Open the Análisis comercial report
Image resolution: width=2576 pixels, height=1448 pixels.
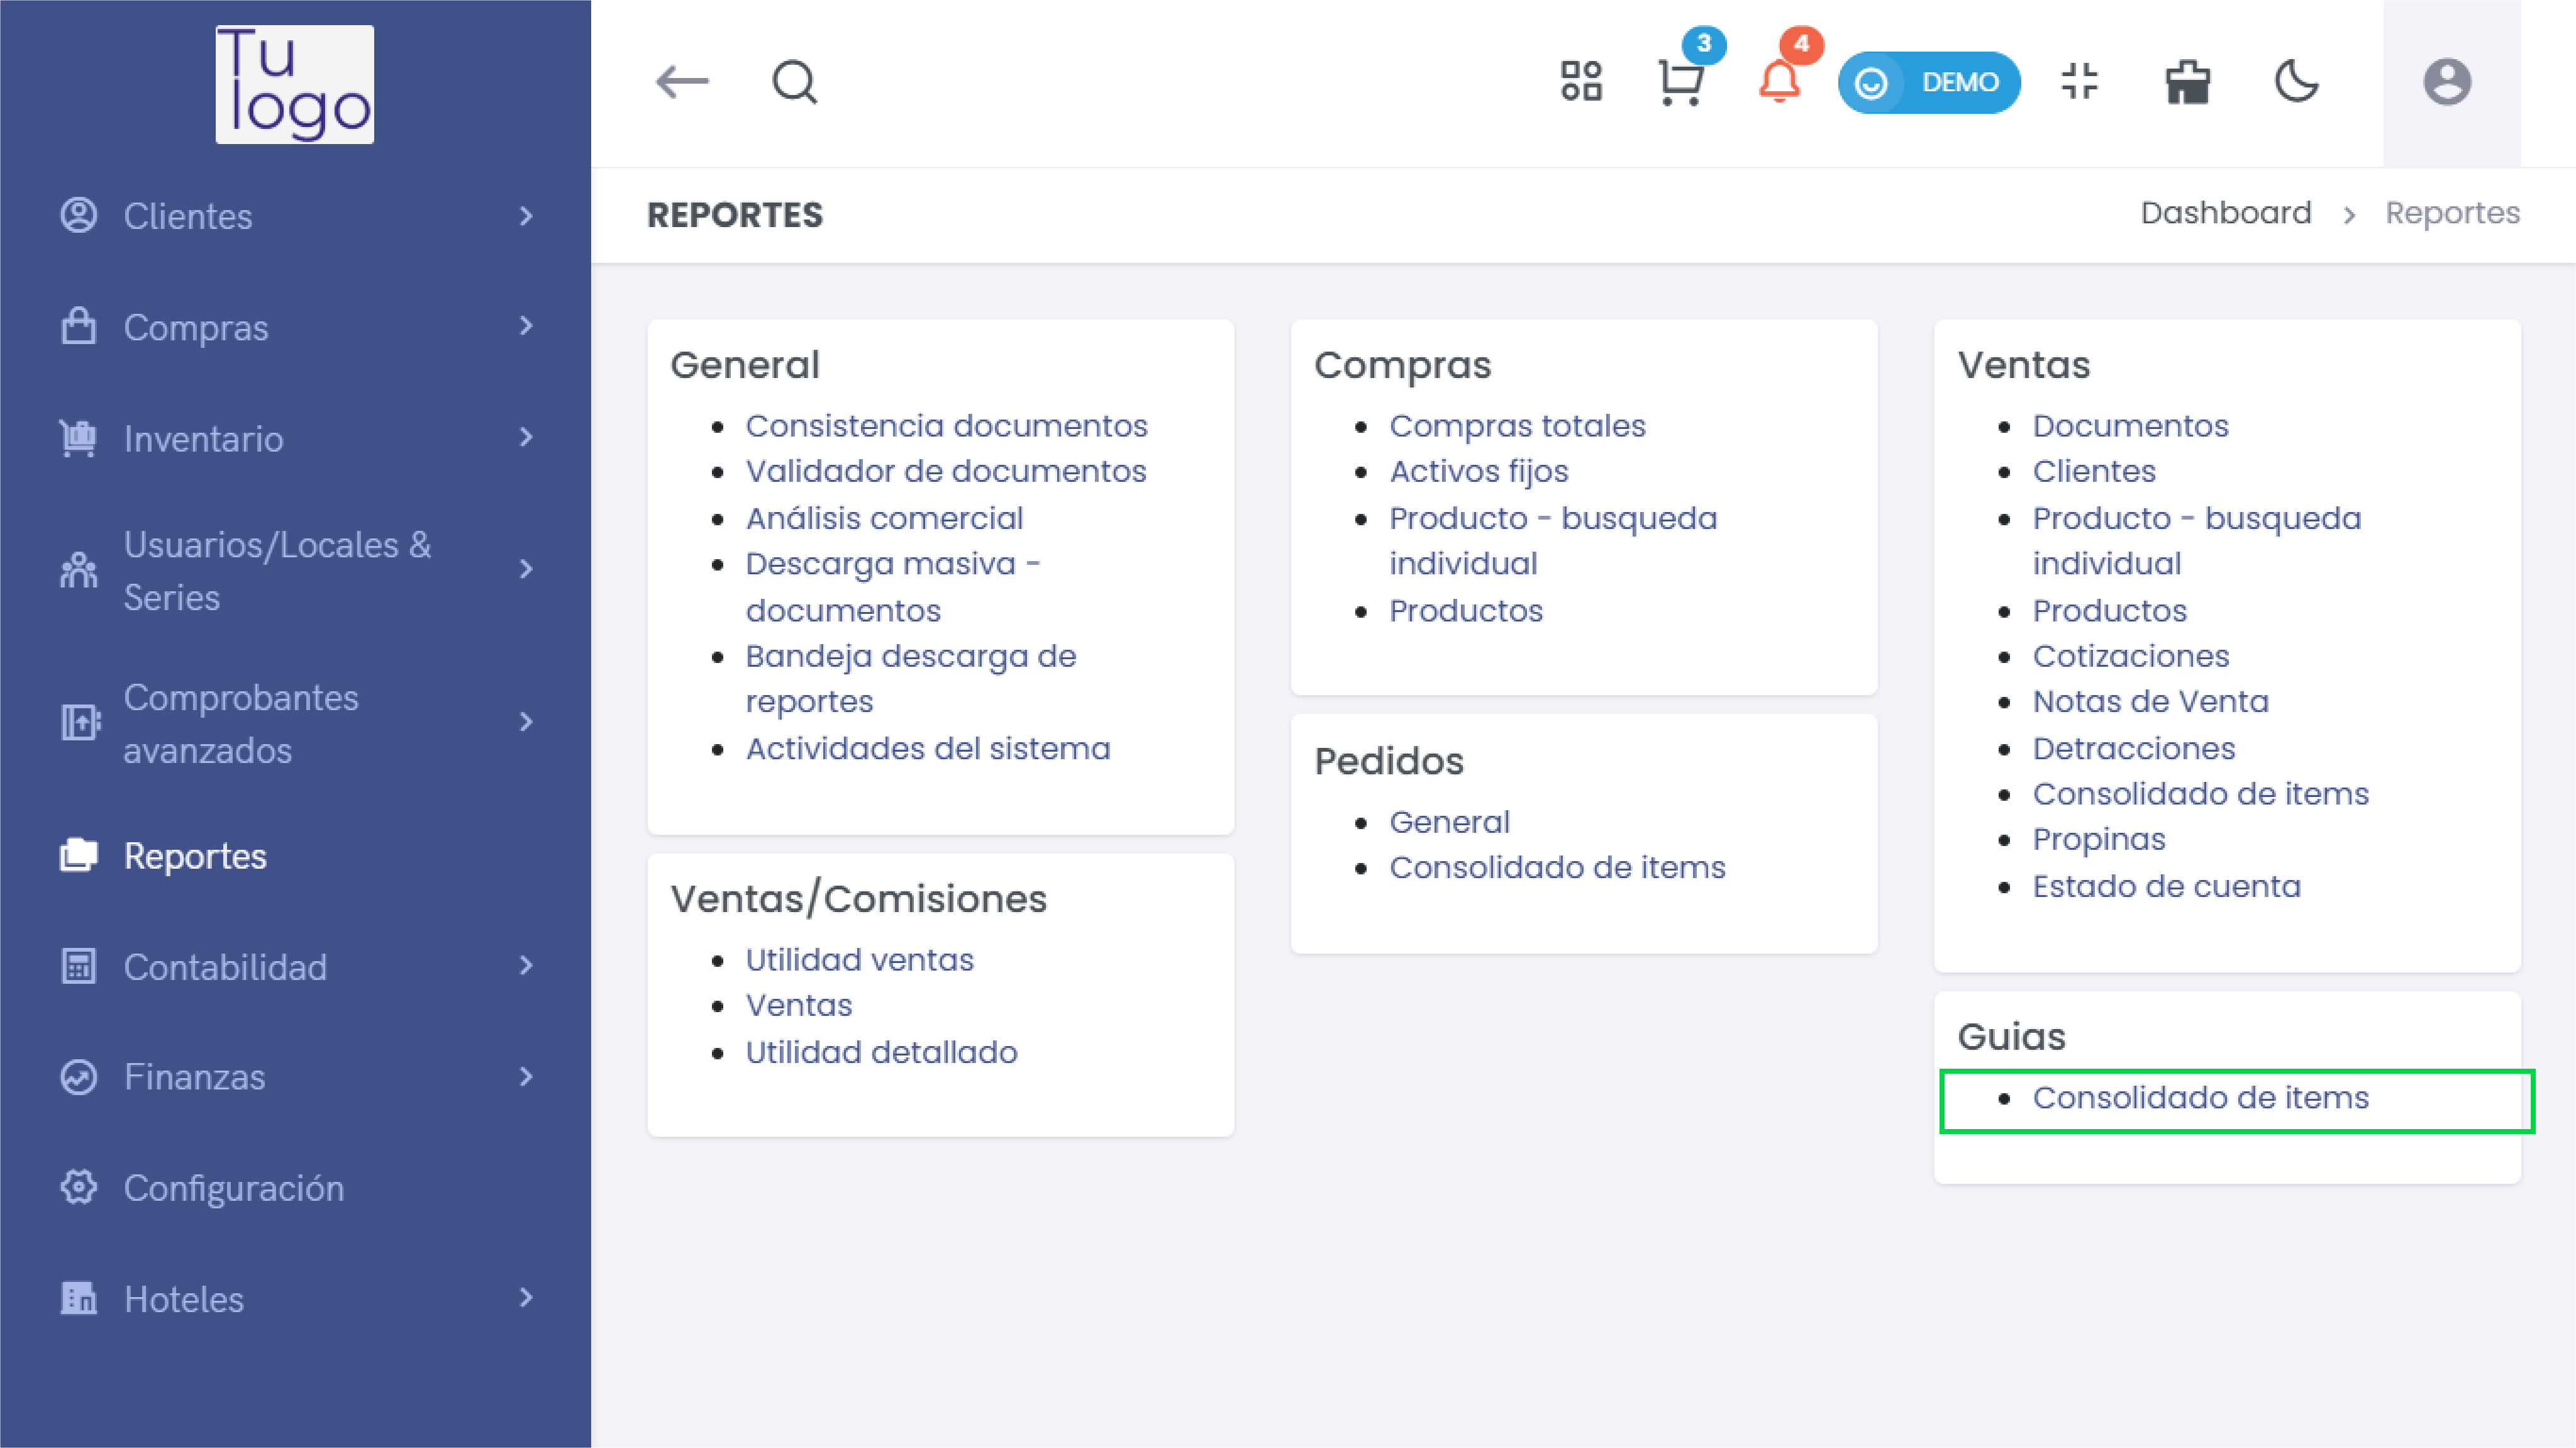coord(884,518)
